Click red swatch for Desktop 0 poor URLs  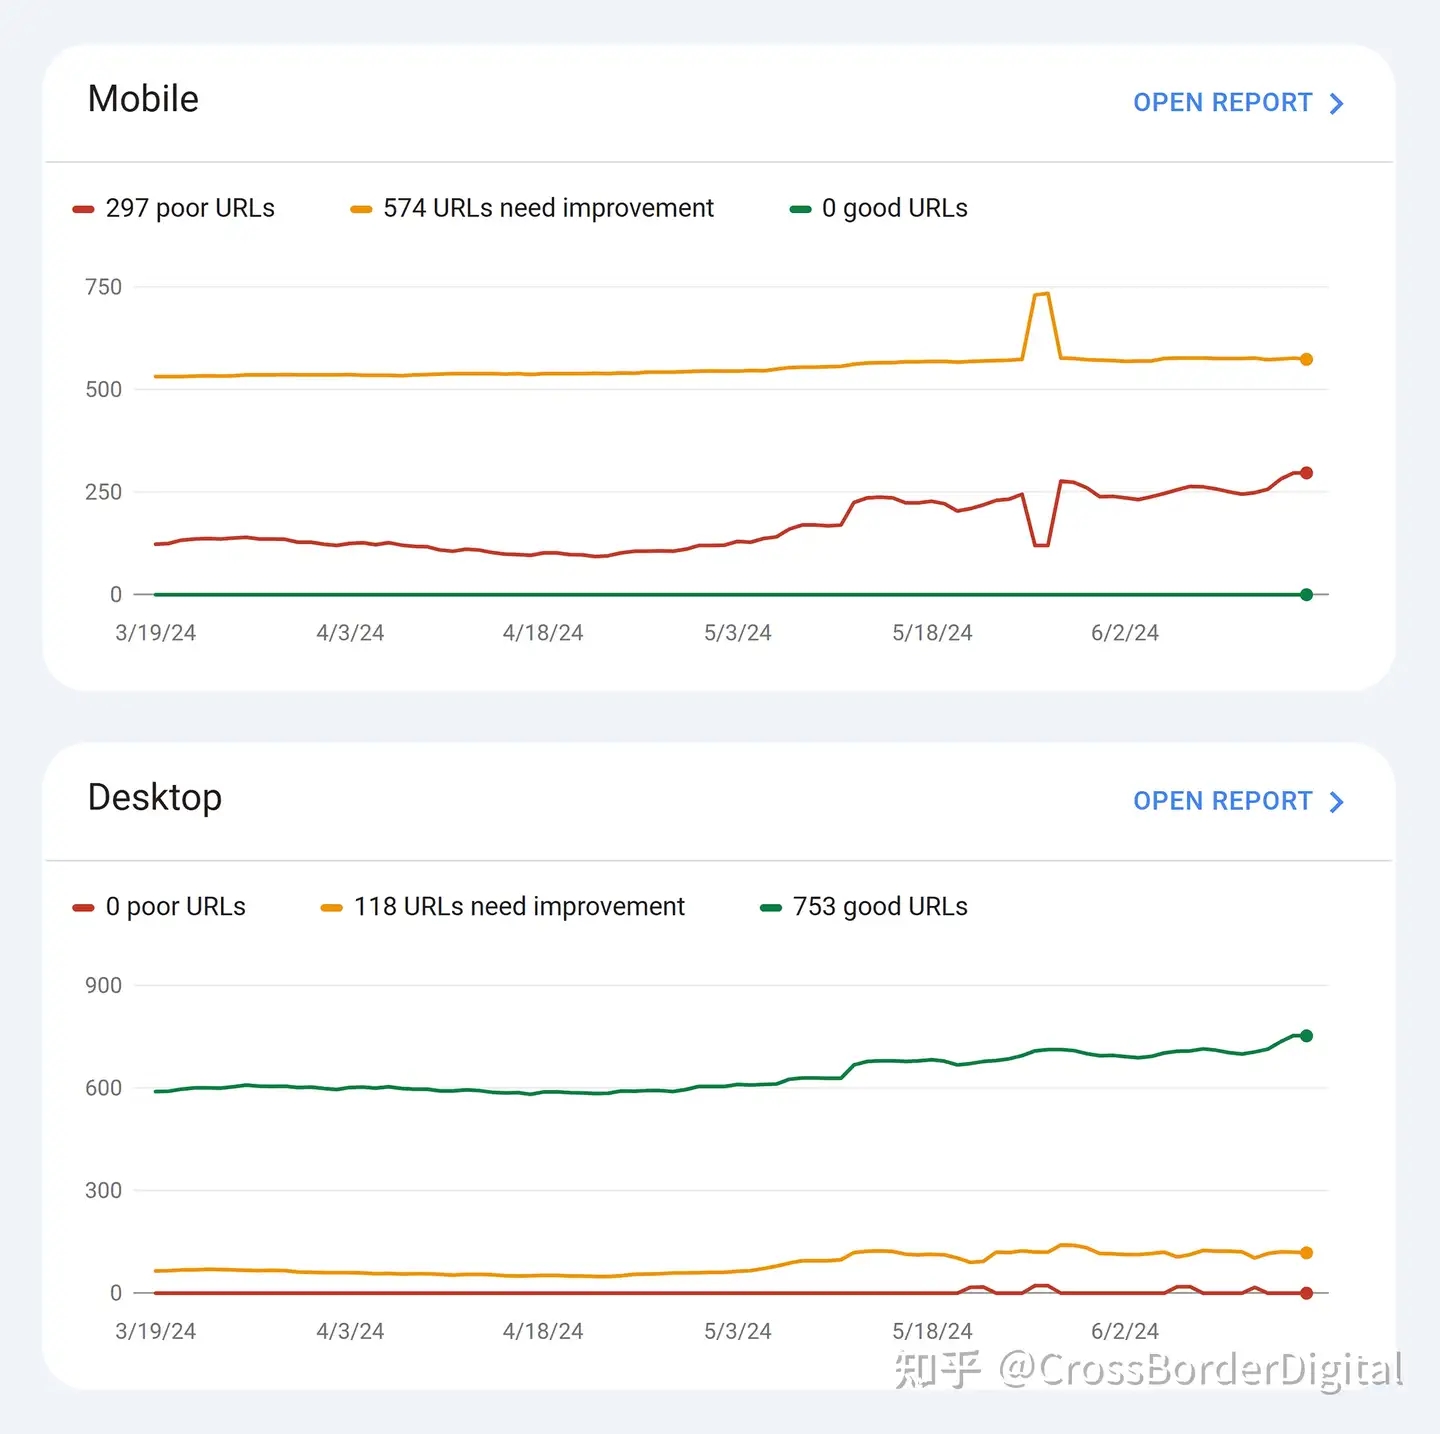click(x=83, y=908)
